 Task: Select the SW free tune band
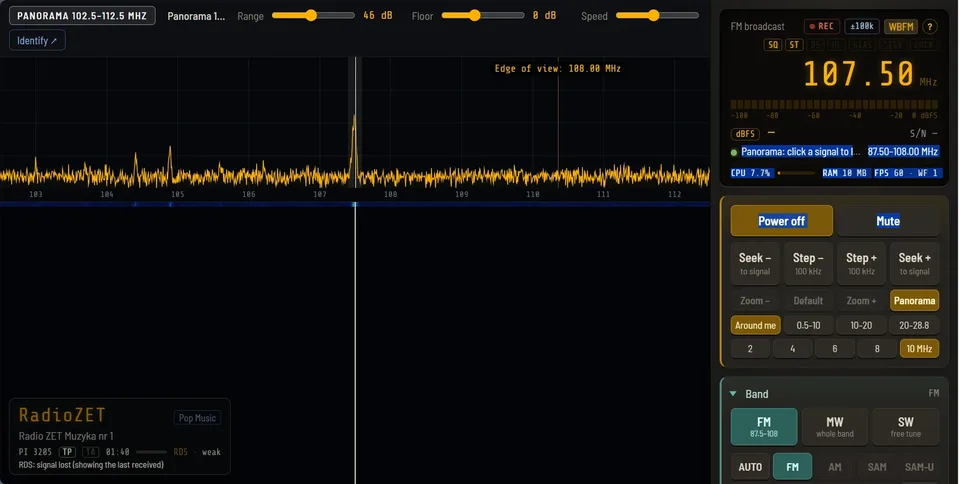[x=906, y=426]
